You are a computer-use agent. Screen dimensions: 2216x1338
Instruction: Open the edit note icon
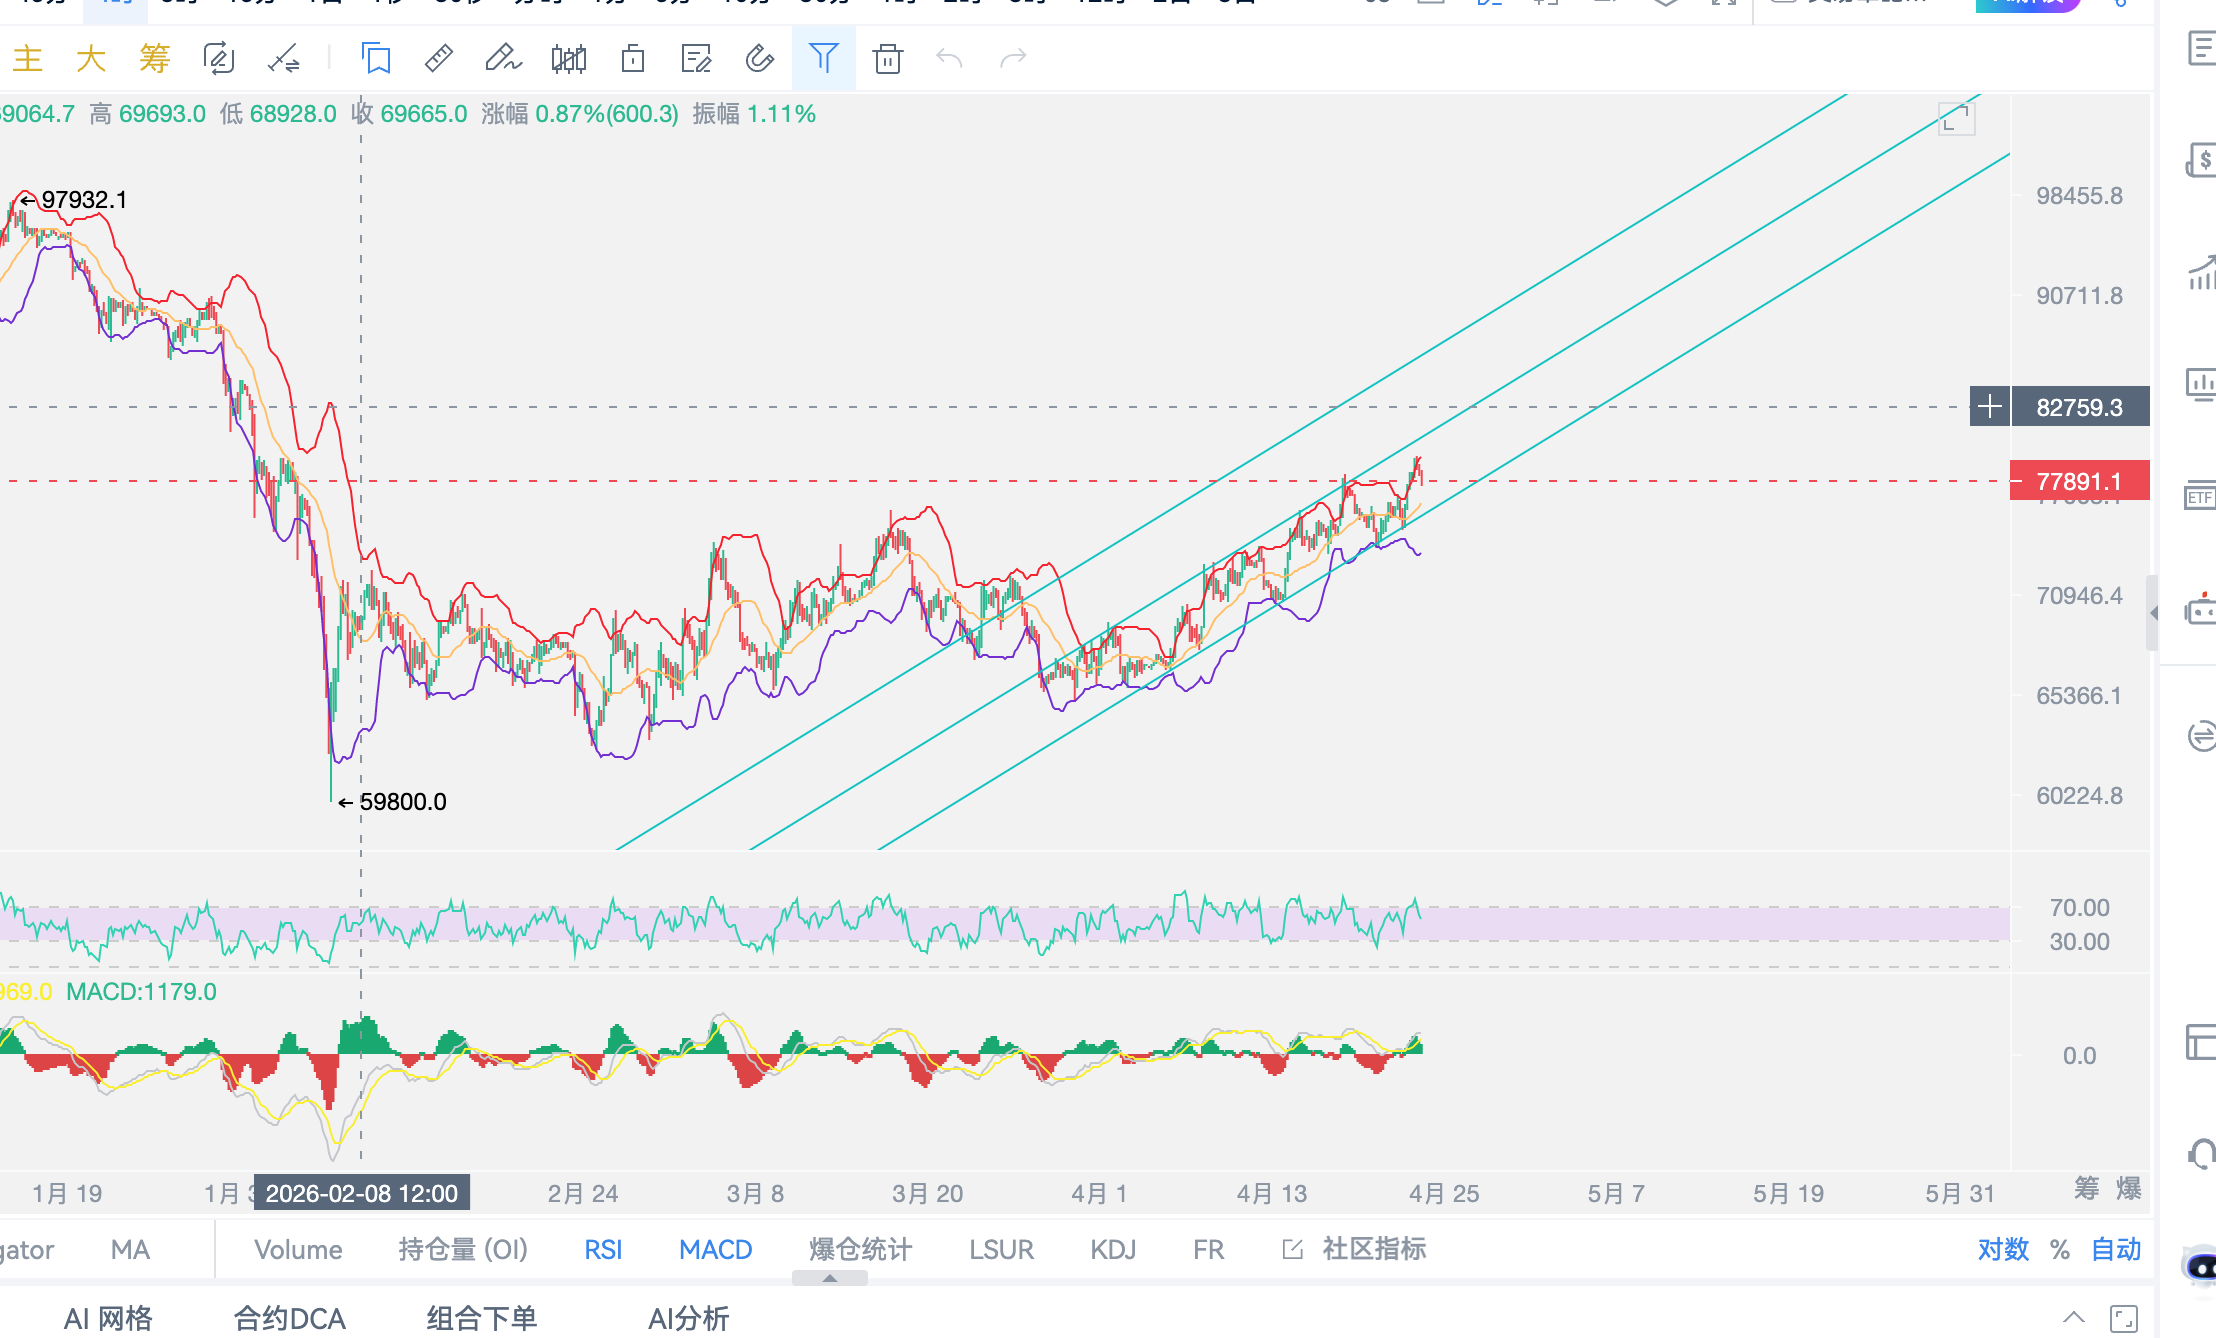click(x=695, y=59)
